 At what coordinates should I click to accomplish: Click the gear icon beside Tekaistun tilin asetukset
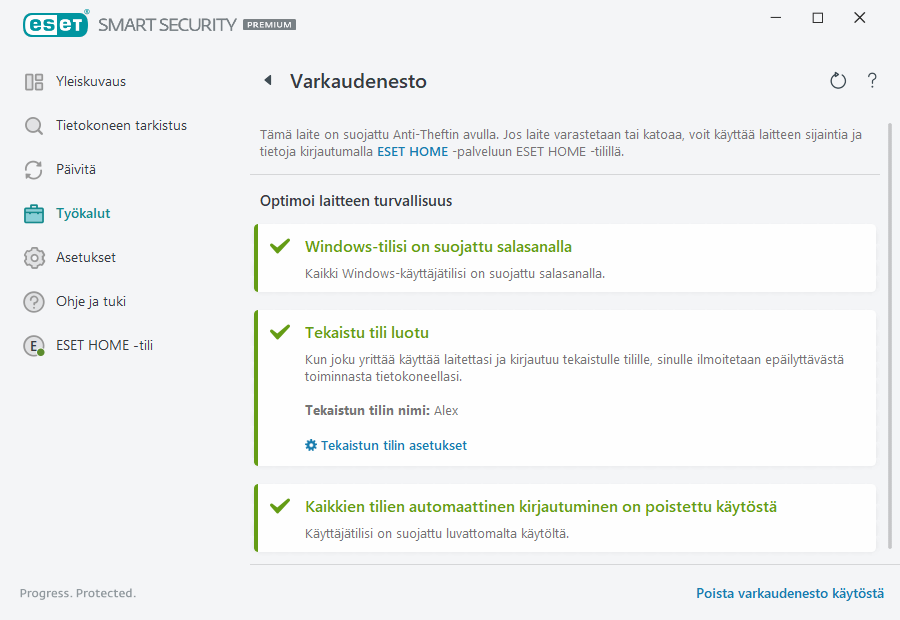click(310, 445)
